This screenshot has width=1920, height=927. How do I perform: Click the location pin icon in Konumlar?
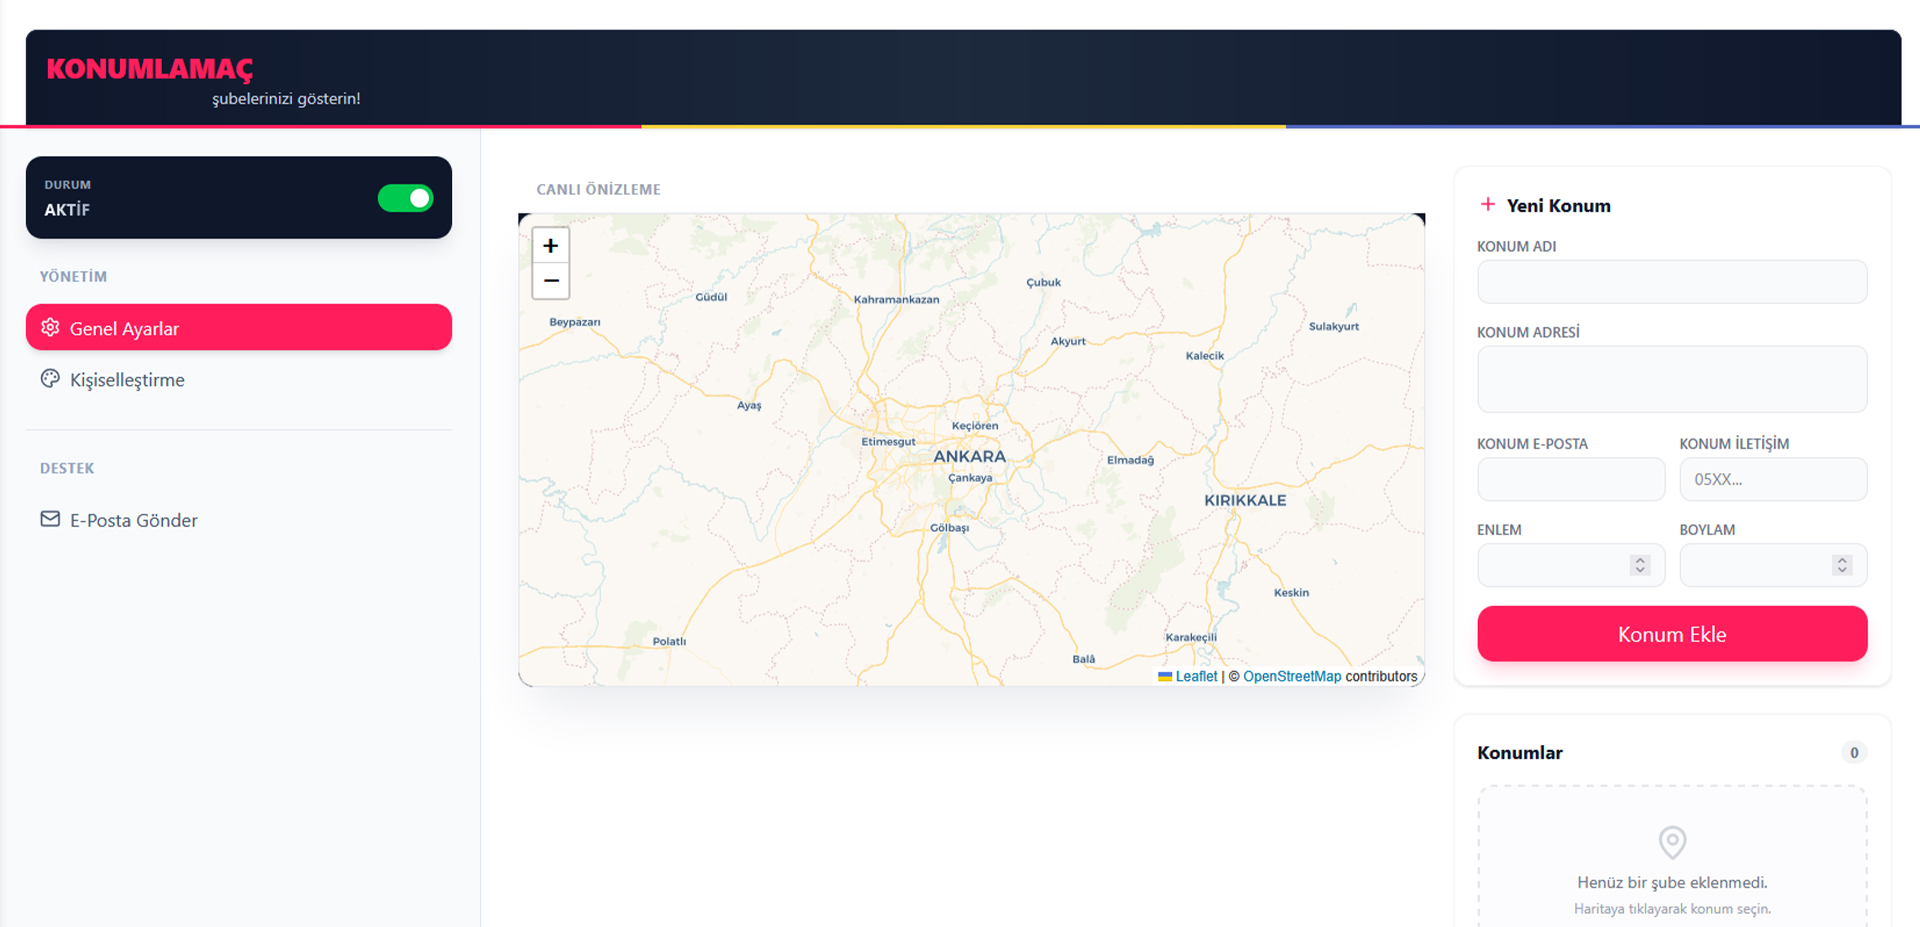1672,842
